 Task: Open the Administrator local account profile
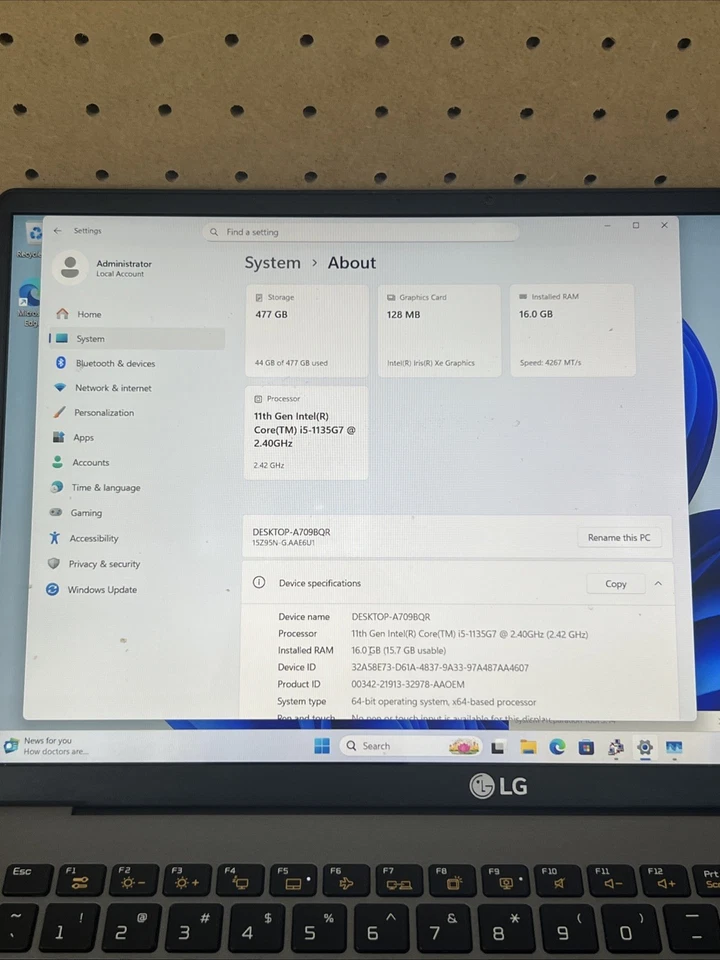click(102, 268)
